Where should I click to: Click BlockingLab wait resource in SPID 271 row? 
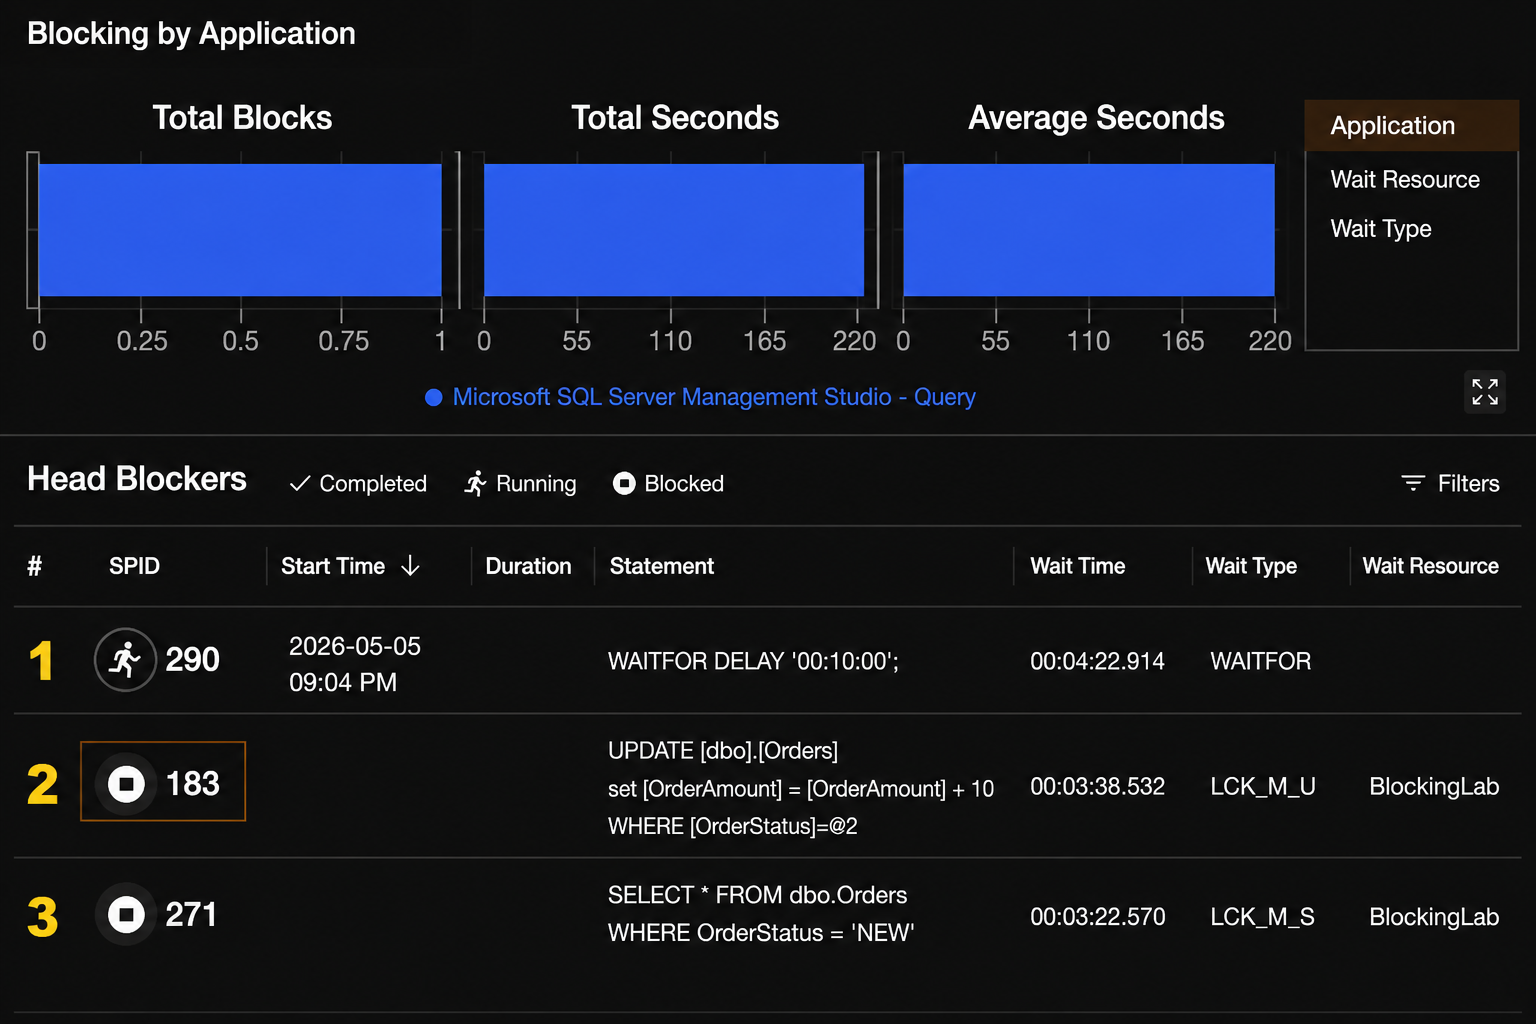[1434, 917]
